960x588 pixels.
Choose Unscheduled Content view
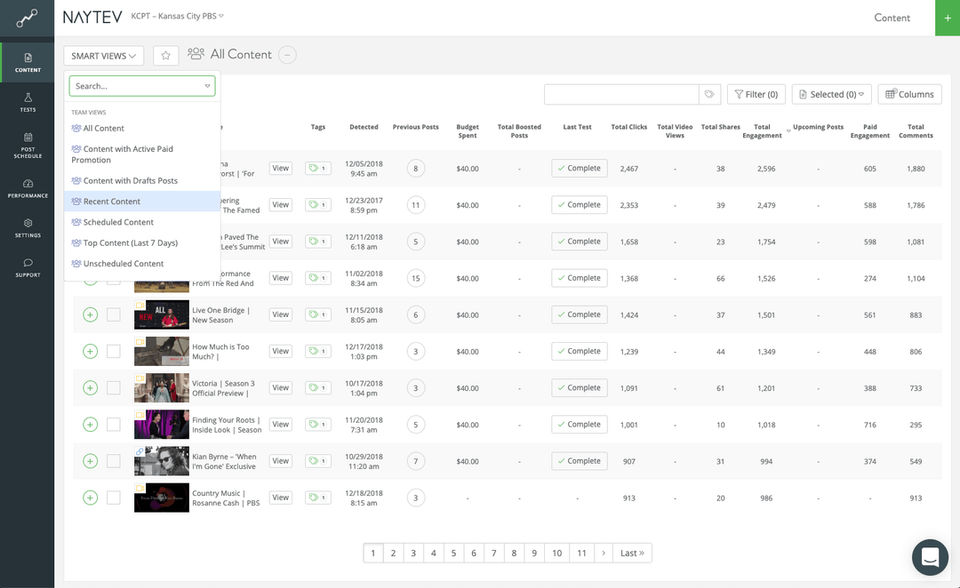coord(142,264)
